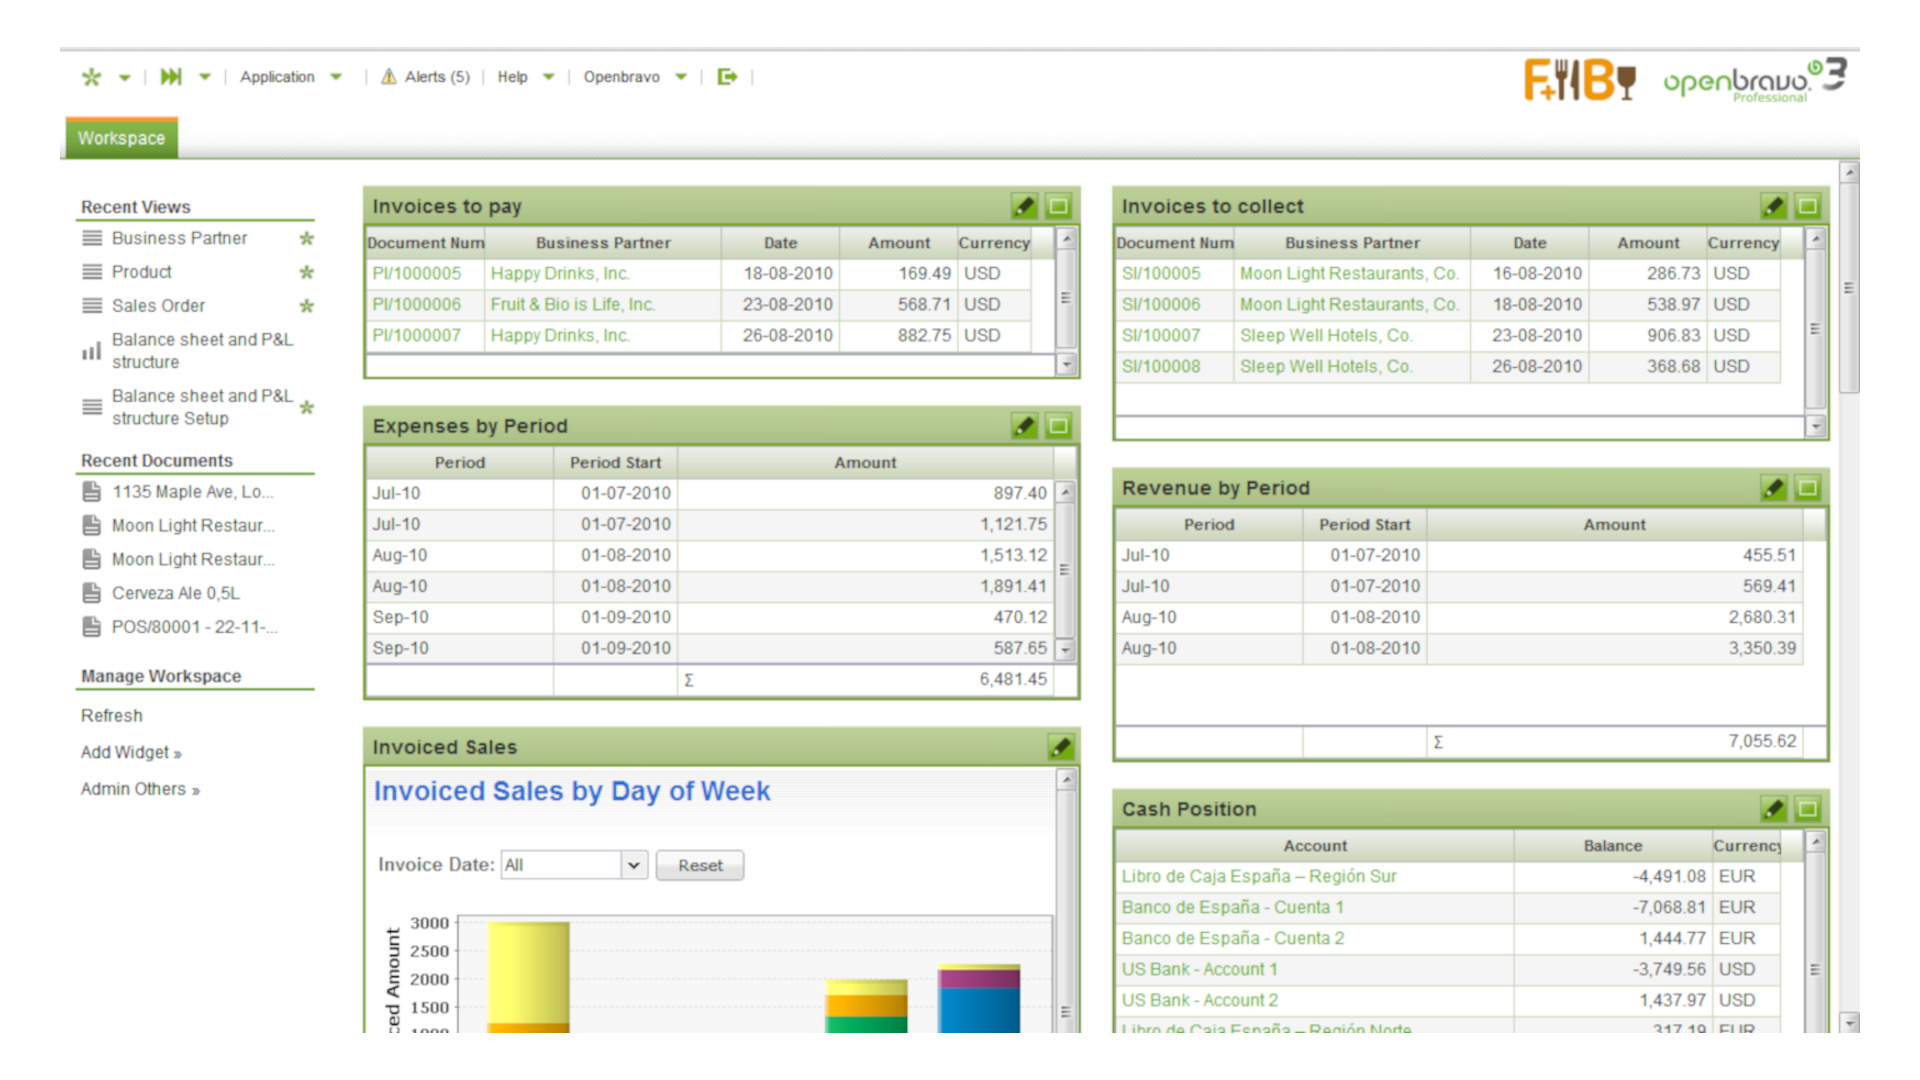Screen dimensions: 1920x1080
Task: Toggle the favorite star for Sales Order
Action: 307,305
